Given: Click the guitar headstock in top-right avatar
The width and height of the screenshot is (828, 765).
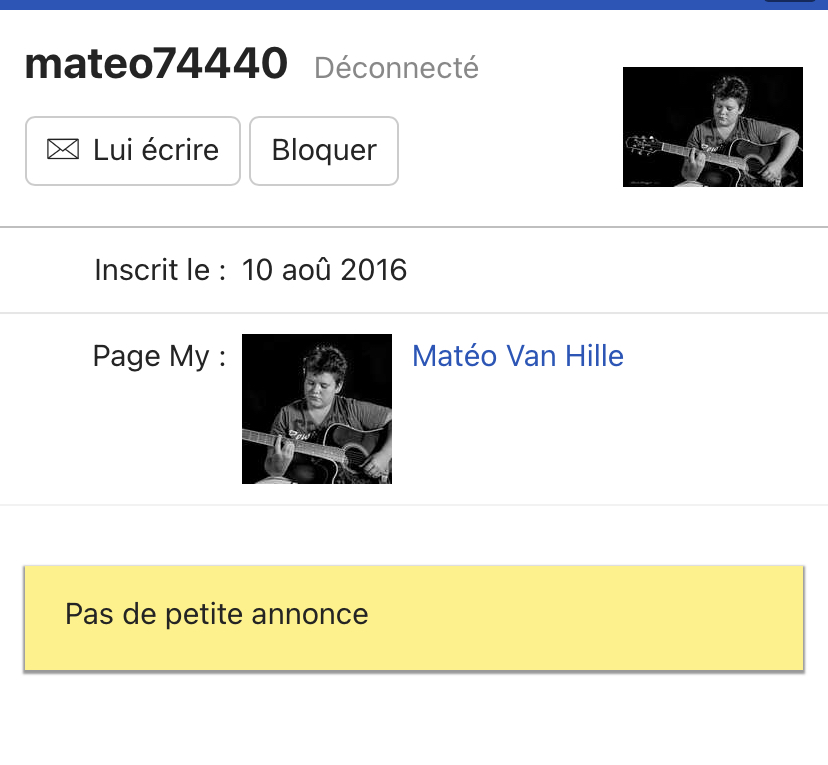Looking at the screenshot, I should pyautogui.click(x=643, y=144).
